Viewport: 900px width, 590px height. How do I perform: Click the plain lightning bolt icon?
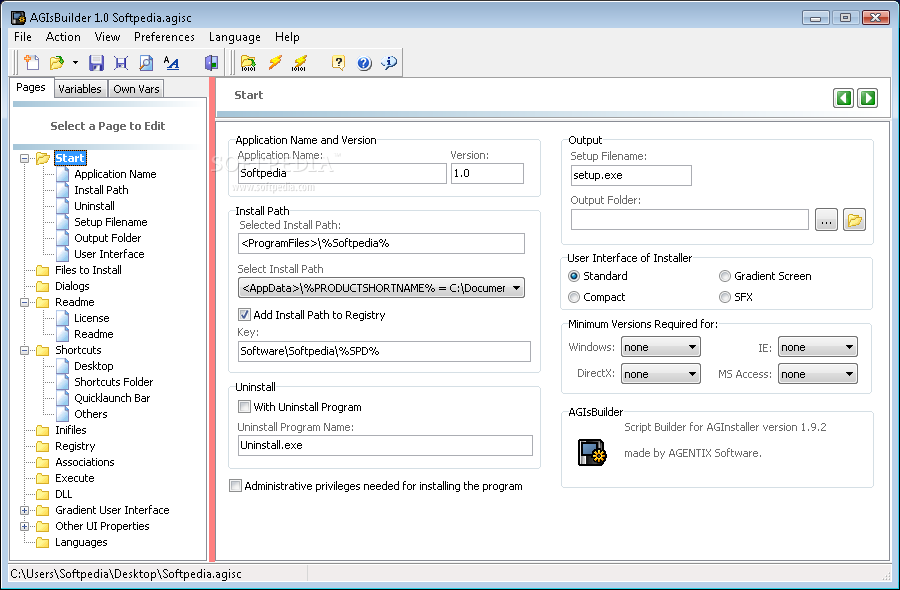click(x=275, y=63)
